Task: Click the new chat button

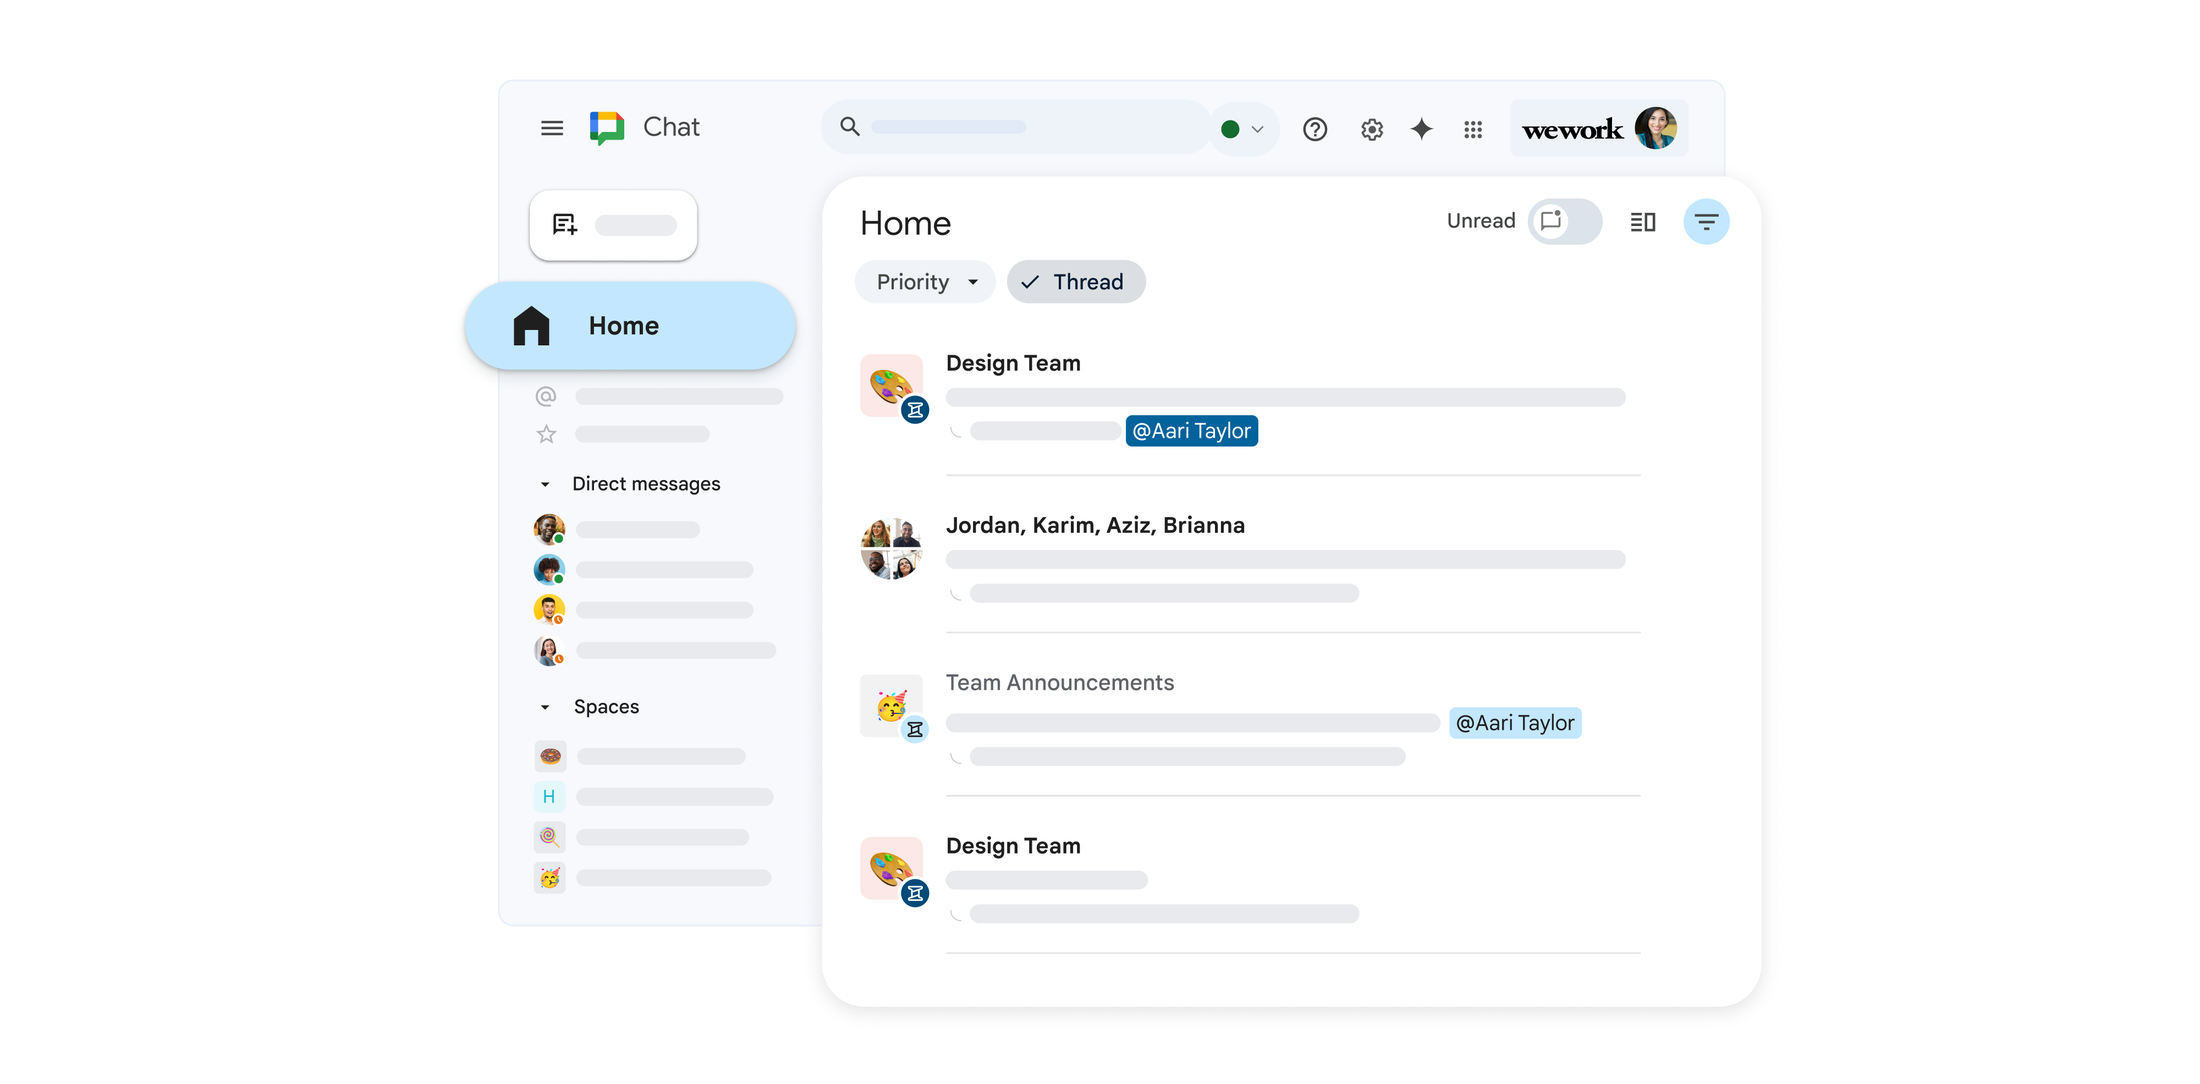Action: click(x=613, y=225)
